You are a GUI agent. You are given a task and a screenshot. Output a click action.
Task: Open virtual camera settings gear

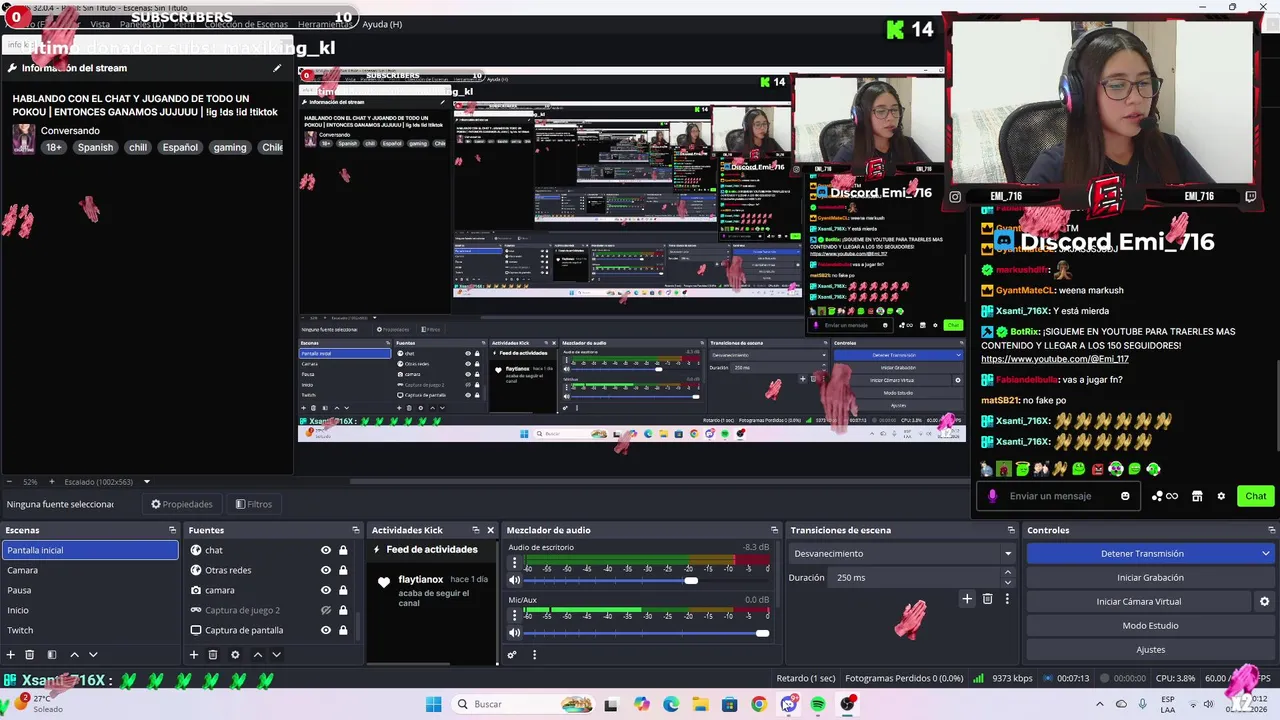1264,602
